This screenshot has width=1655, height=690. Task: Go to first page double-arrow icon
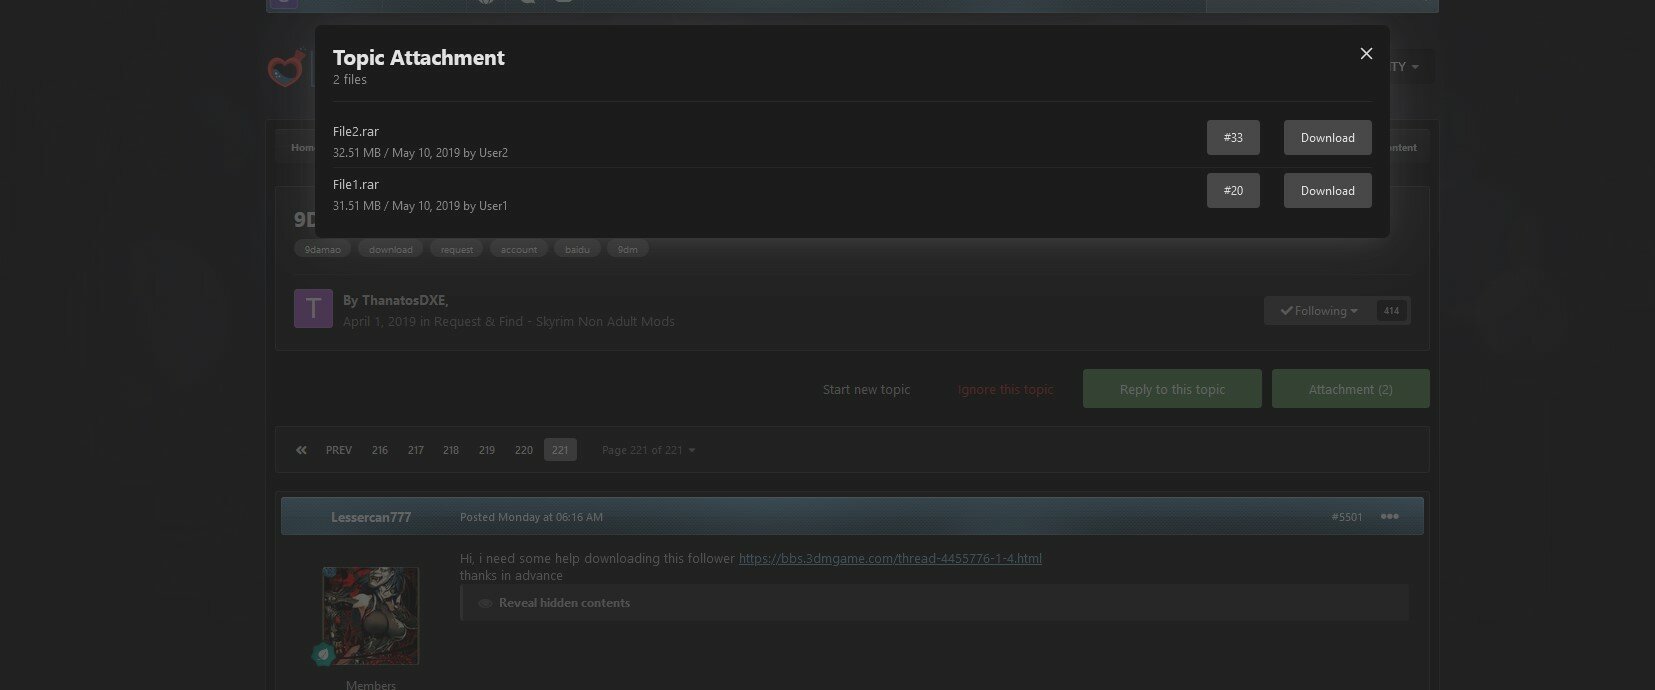pyautogui.click(x=301, y=450)
